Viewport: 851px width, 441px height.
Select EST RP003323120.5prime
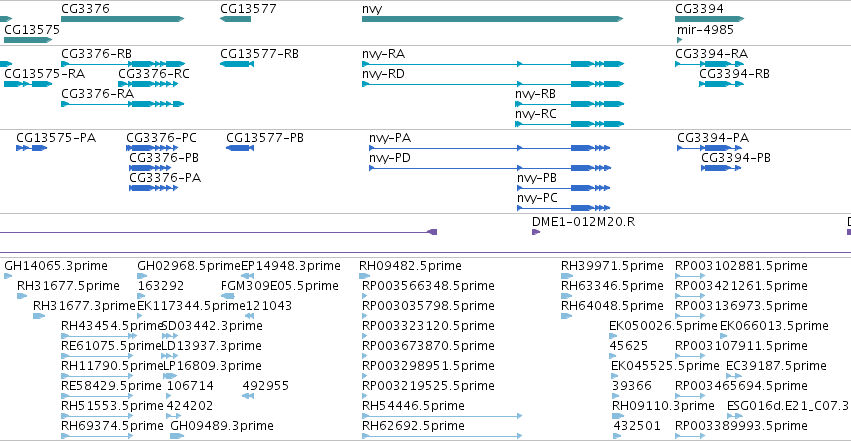tap(365, 336)
